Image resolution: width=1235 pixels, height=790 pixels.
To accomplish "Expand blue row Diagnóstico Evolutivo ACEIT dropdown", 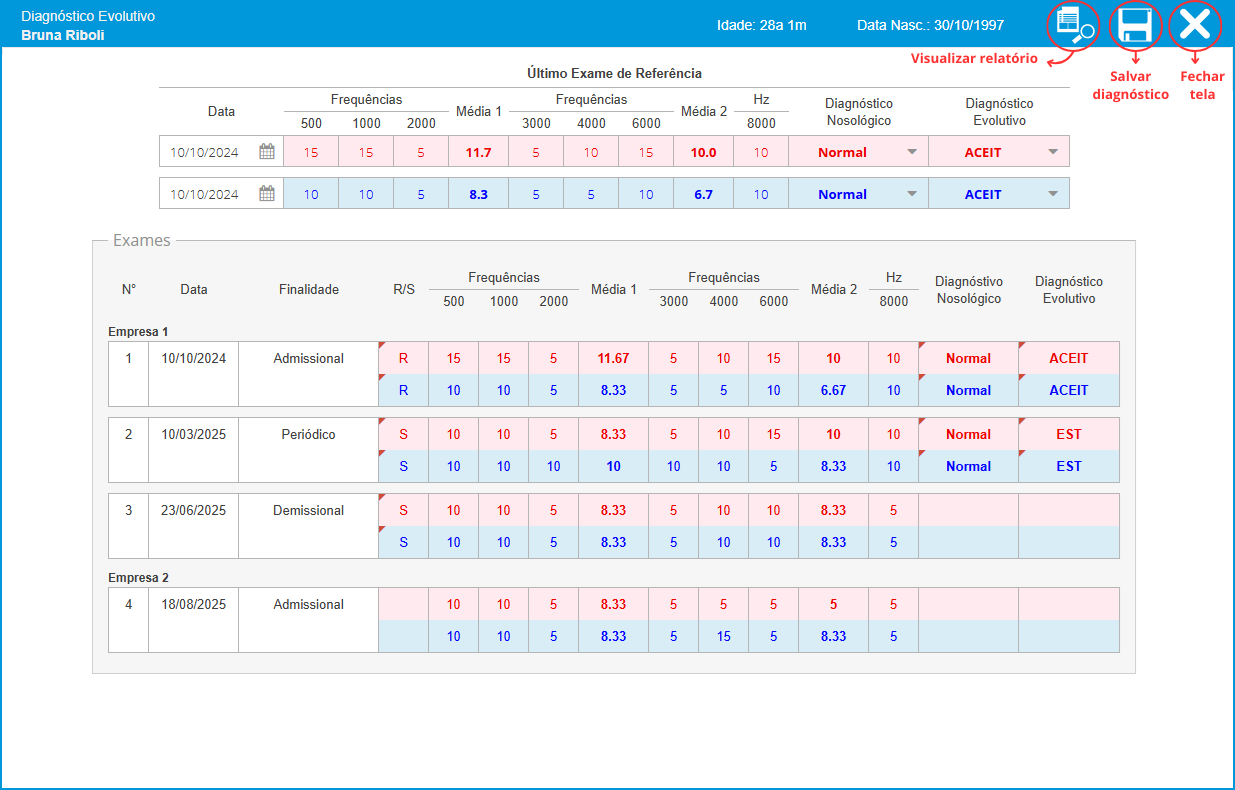I will point(1052,194).
